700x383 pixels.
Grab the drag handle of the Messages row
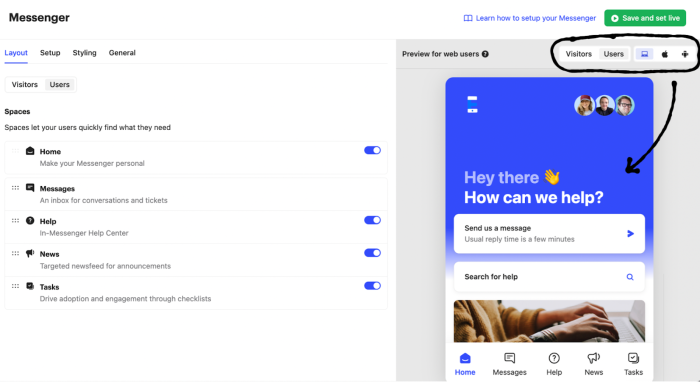[x=15, y=188]
